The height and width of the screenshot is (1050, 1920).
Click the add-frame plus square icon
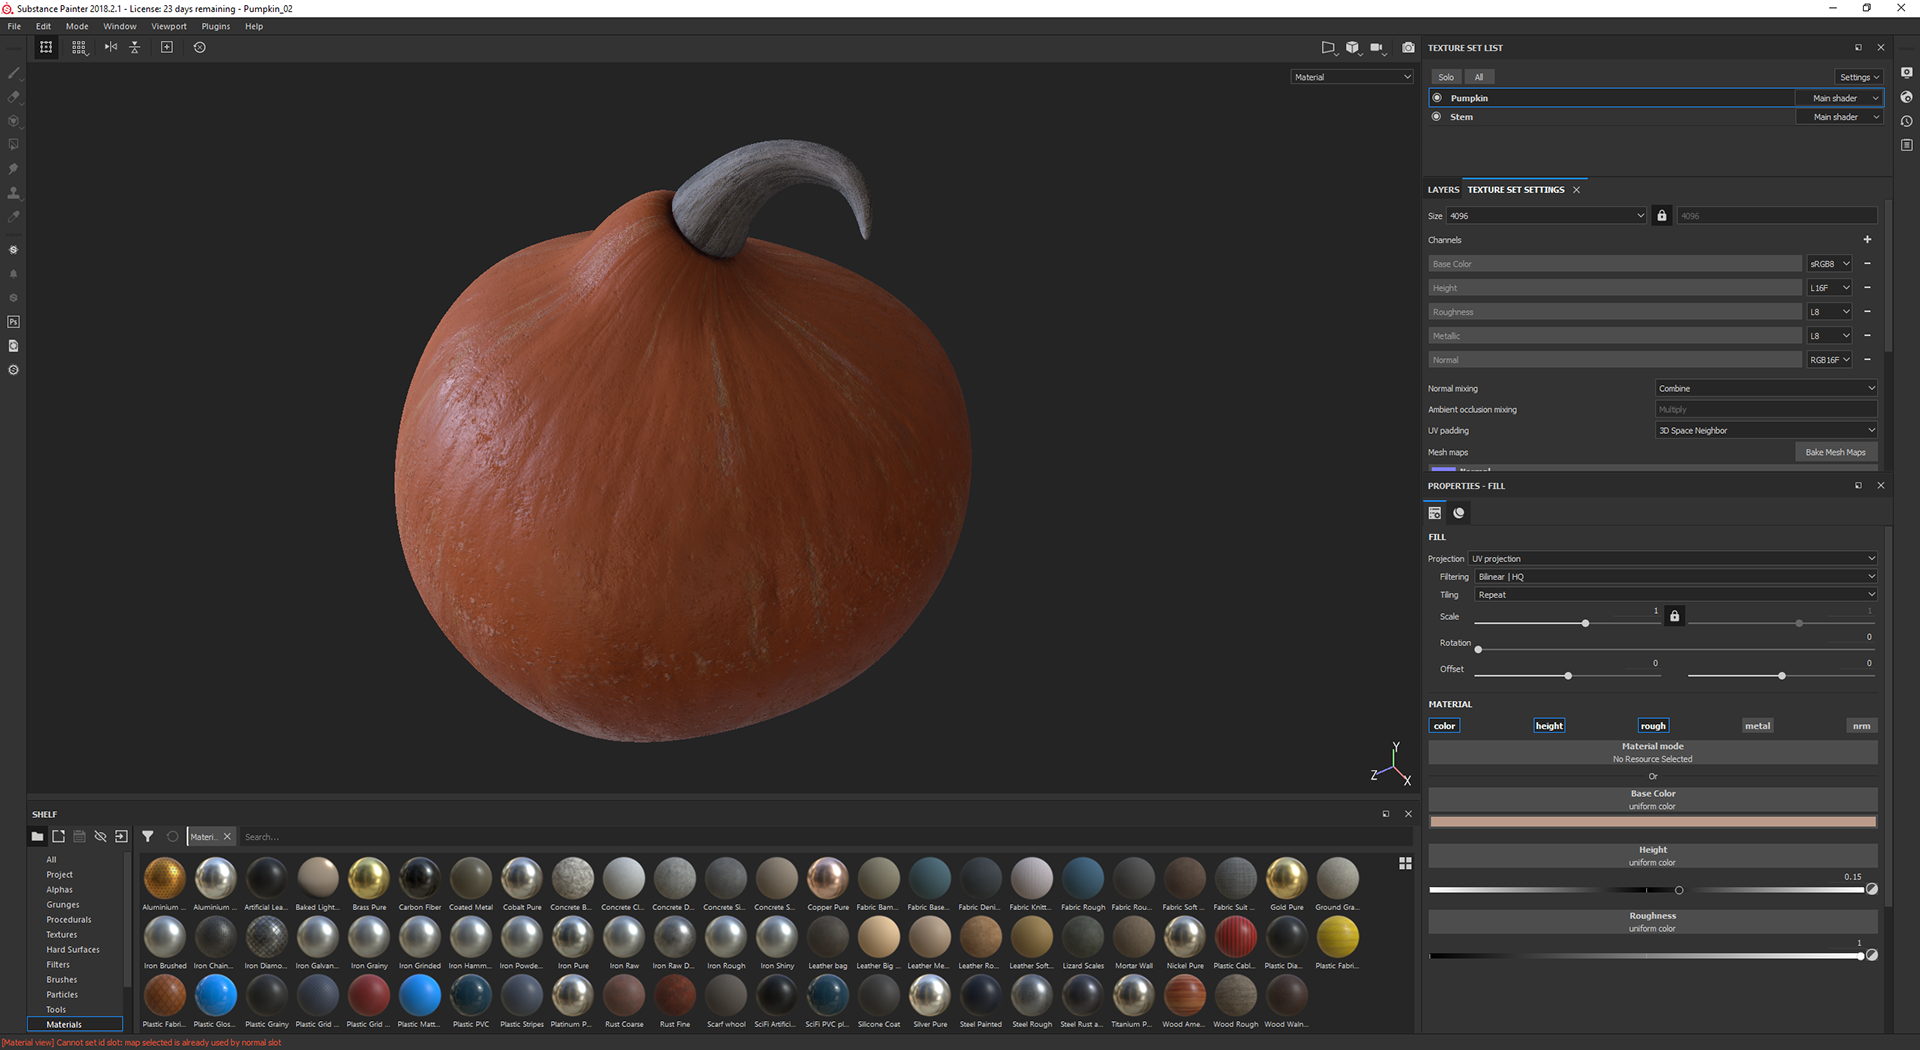point(167,47)
